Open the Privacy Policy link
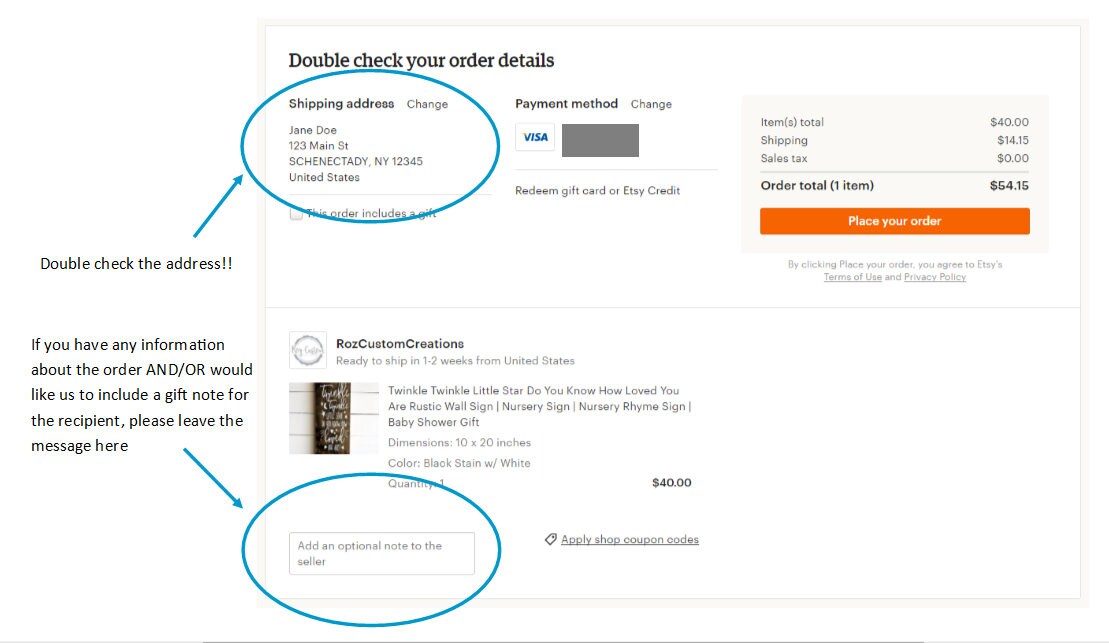The height and width of the screenshot is (643, 1109). click(x=934, y=277)
